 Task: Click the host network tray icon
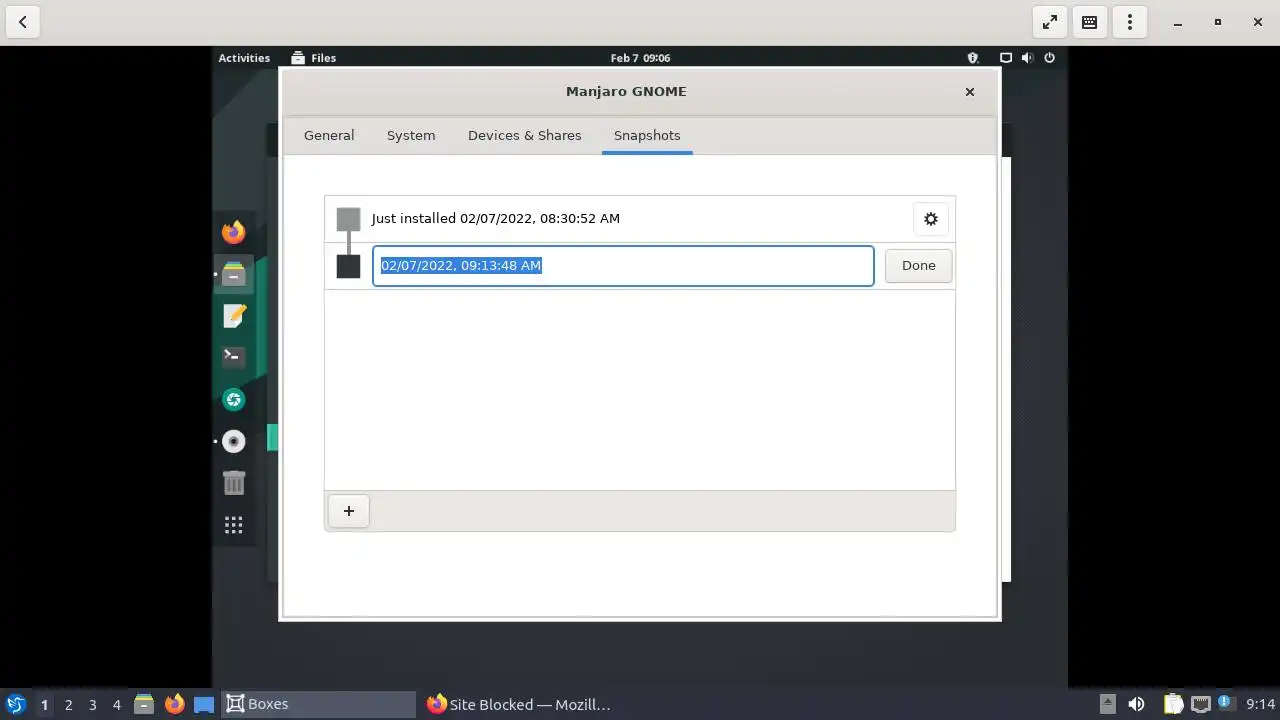click(x=1200, y=704)
